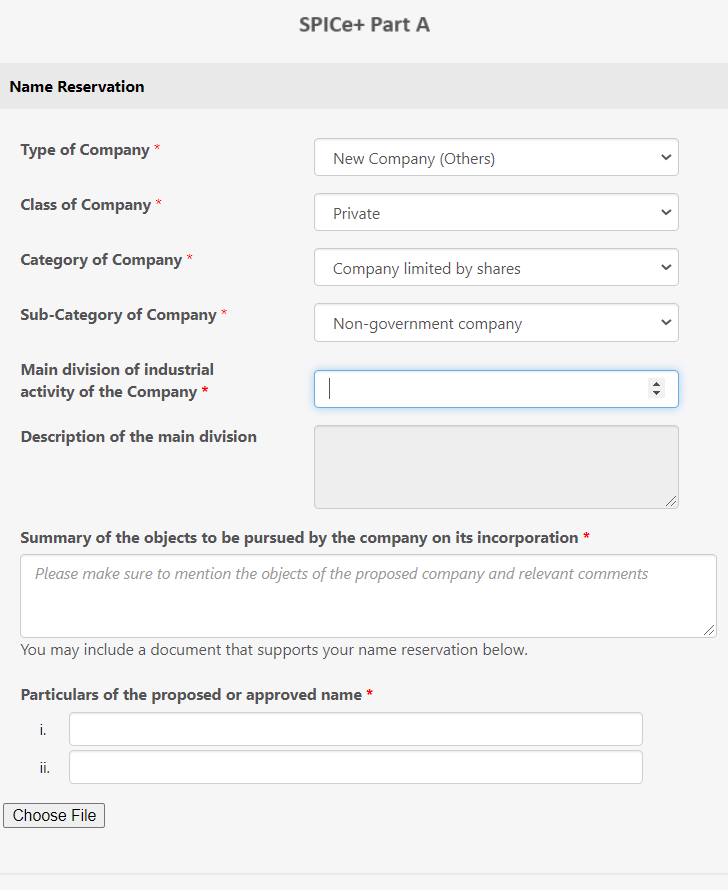Click the Type of Company label
Image resolution: width=728 pixels, height=890 pixels.
[x=85, y=150]
